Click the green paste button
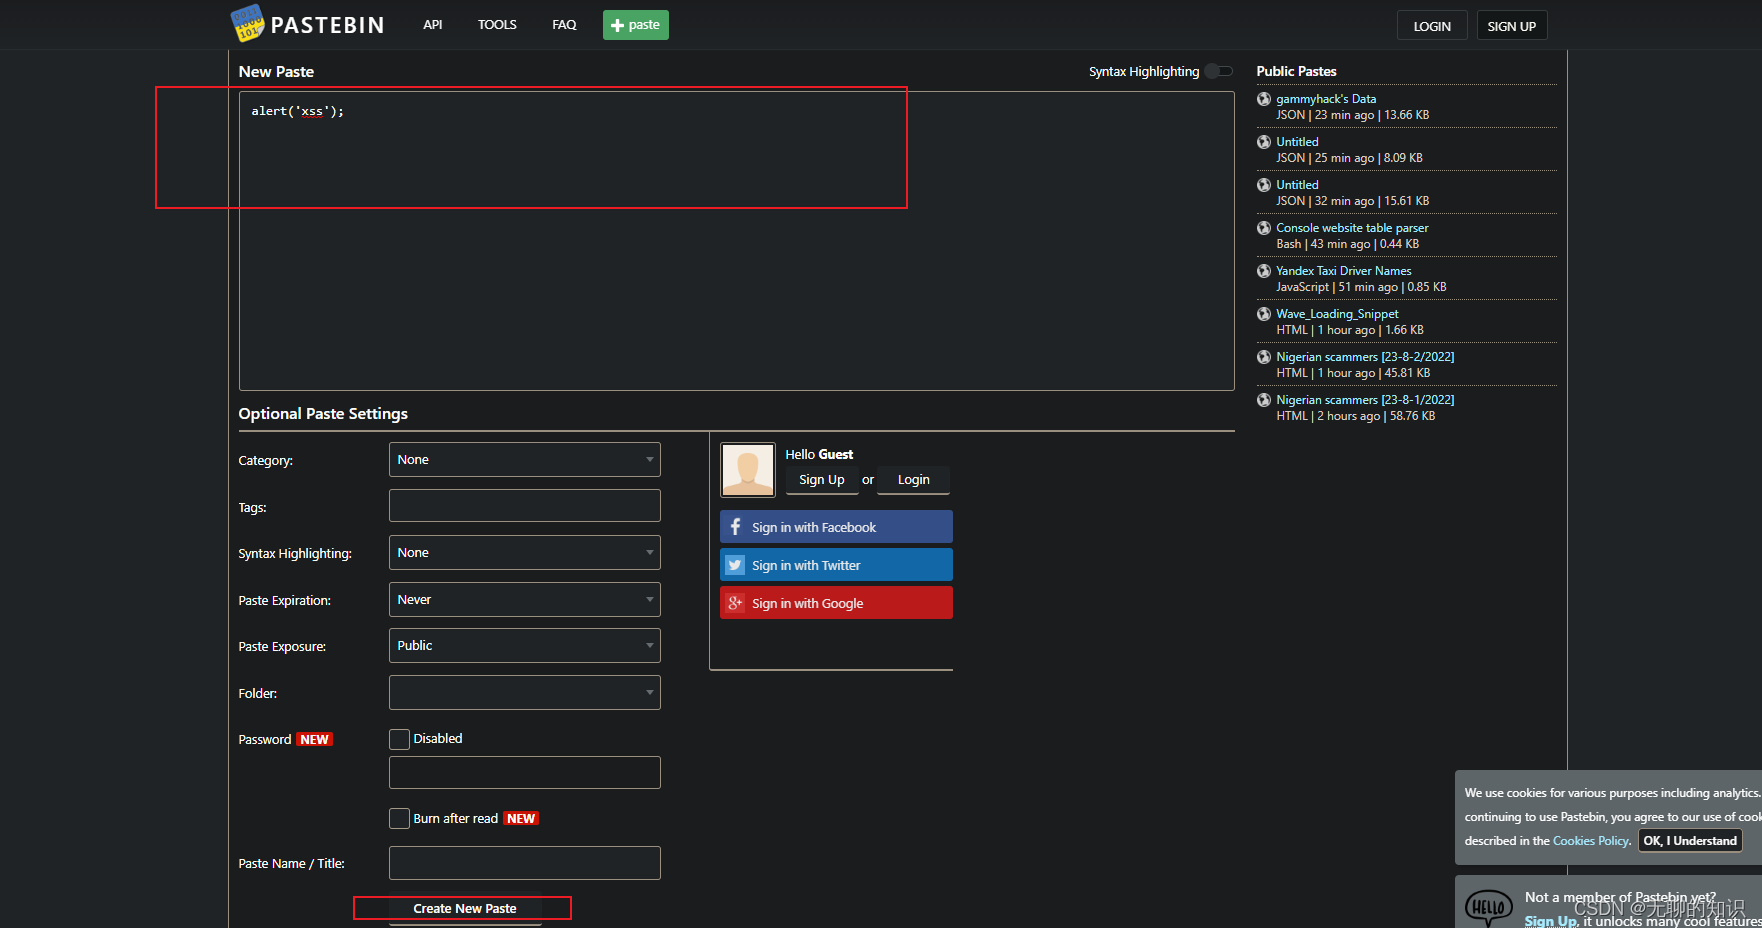The height and width of the screenshot is (928, 1762). 636,25
